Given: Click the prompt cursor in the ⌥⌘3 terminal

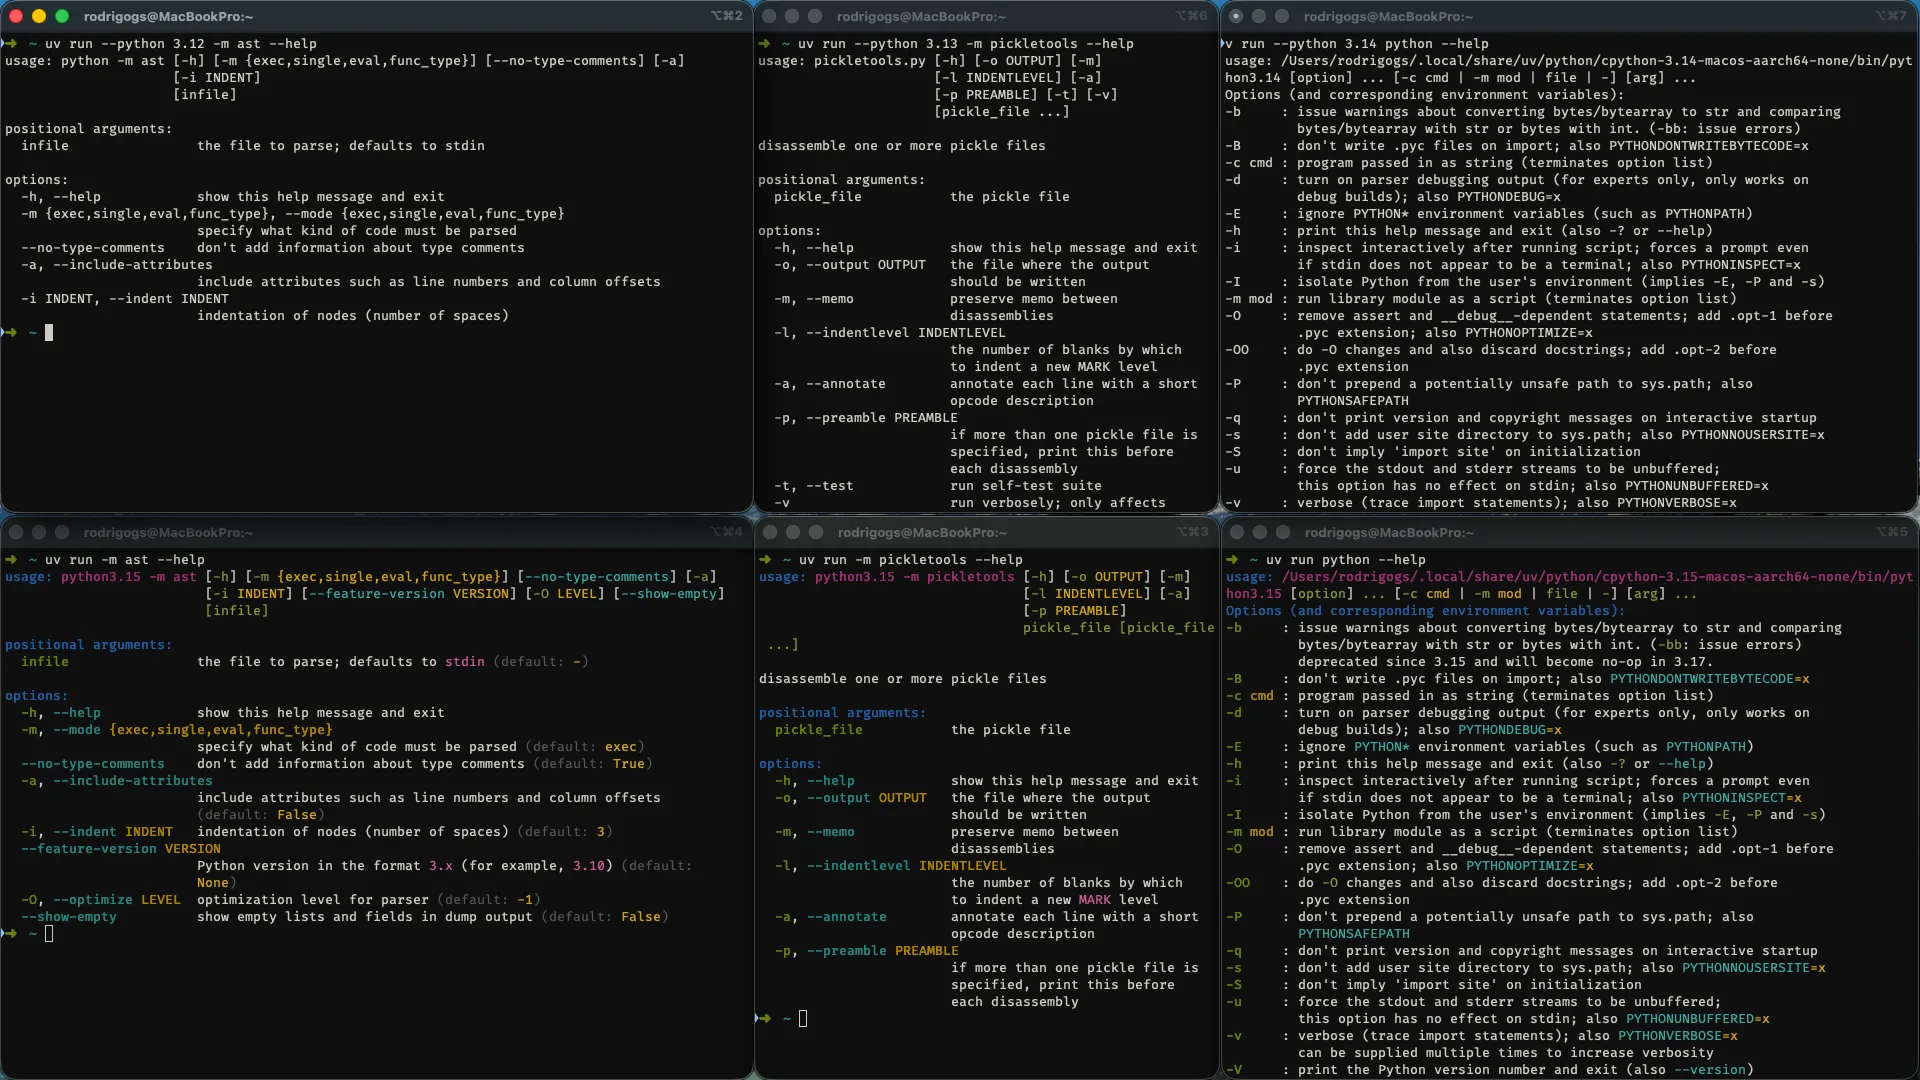Looking at the screenshot, I should coord(803,1019).
